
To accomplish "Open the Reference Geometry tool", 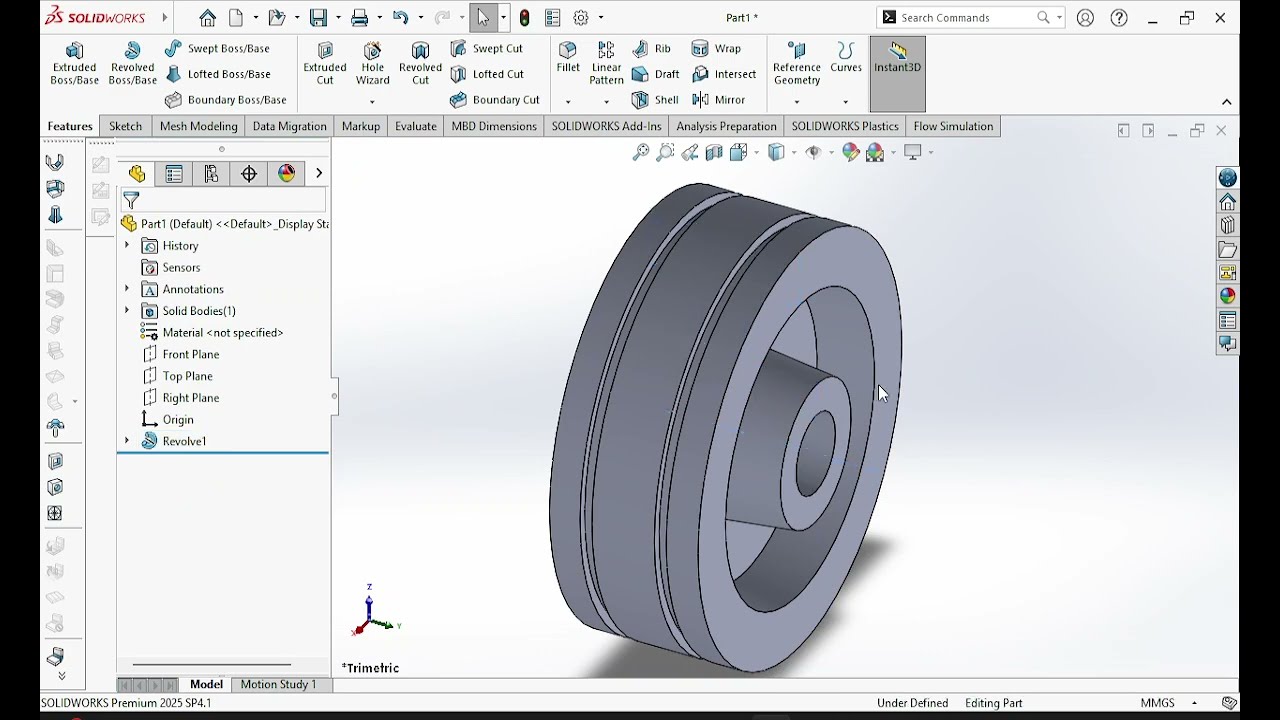I will [x=797, y=64].
